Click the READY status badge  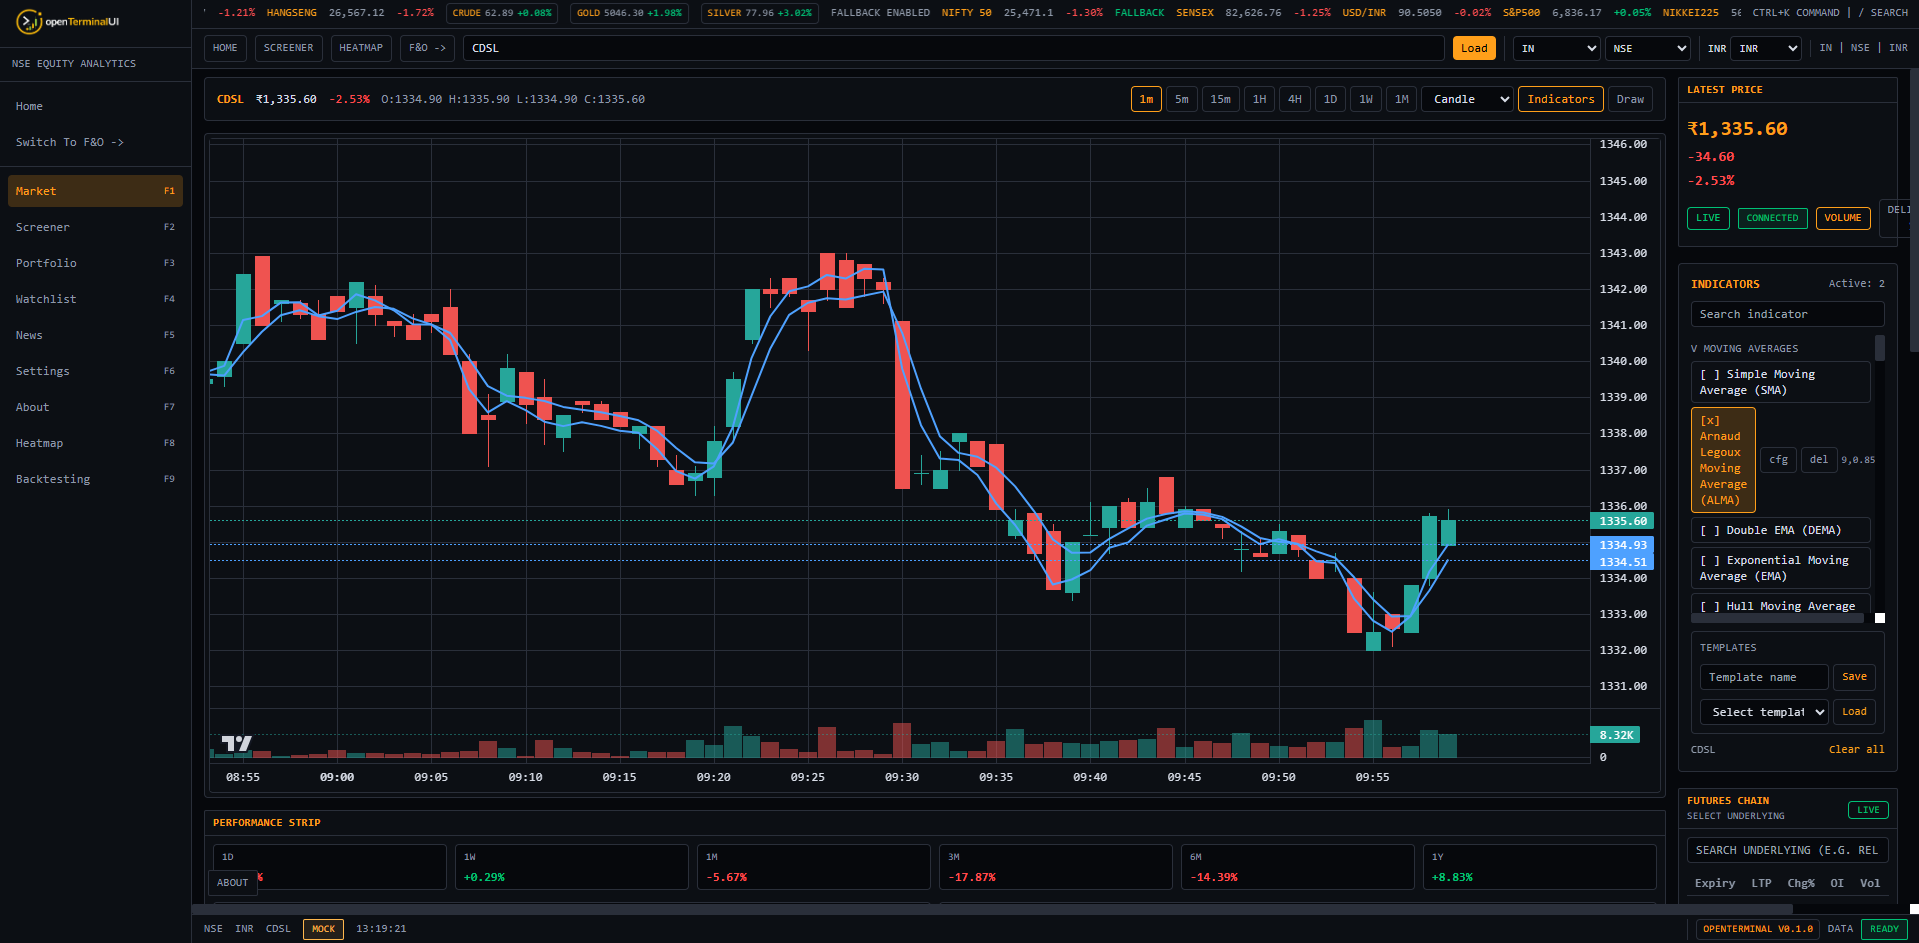coord(1884,929)
